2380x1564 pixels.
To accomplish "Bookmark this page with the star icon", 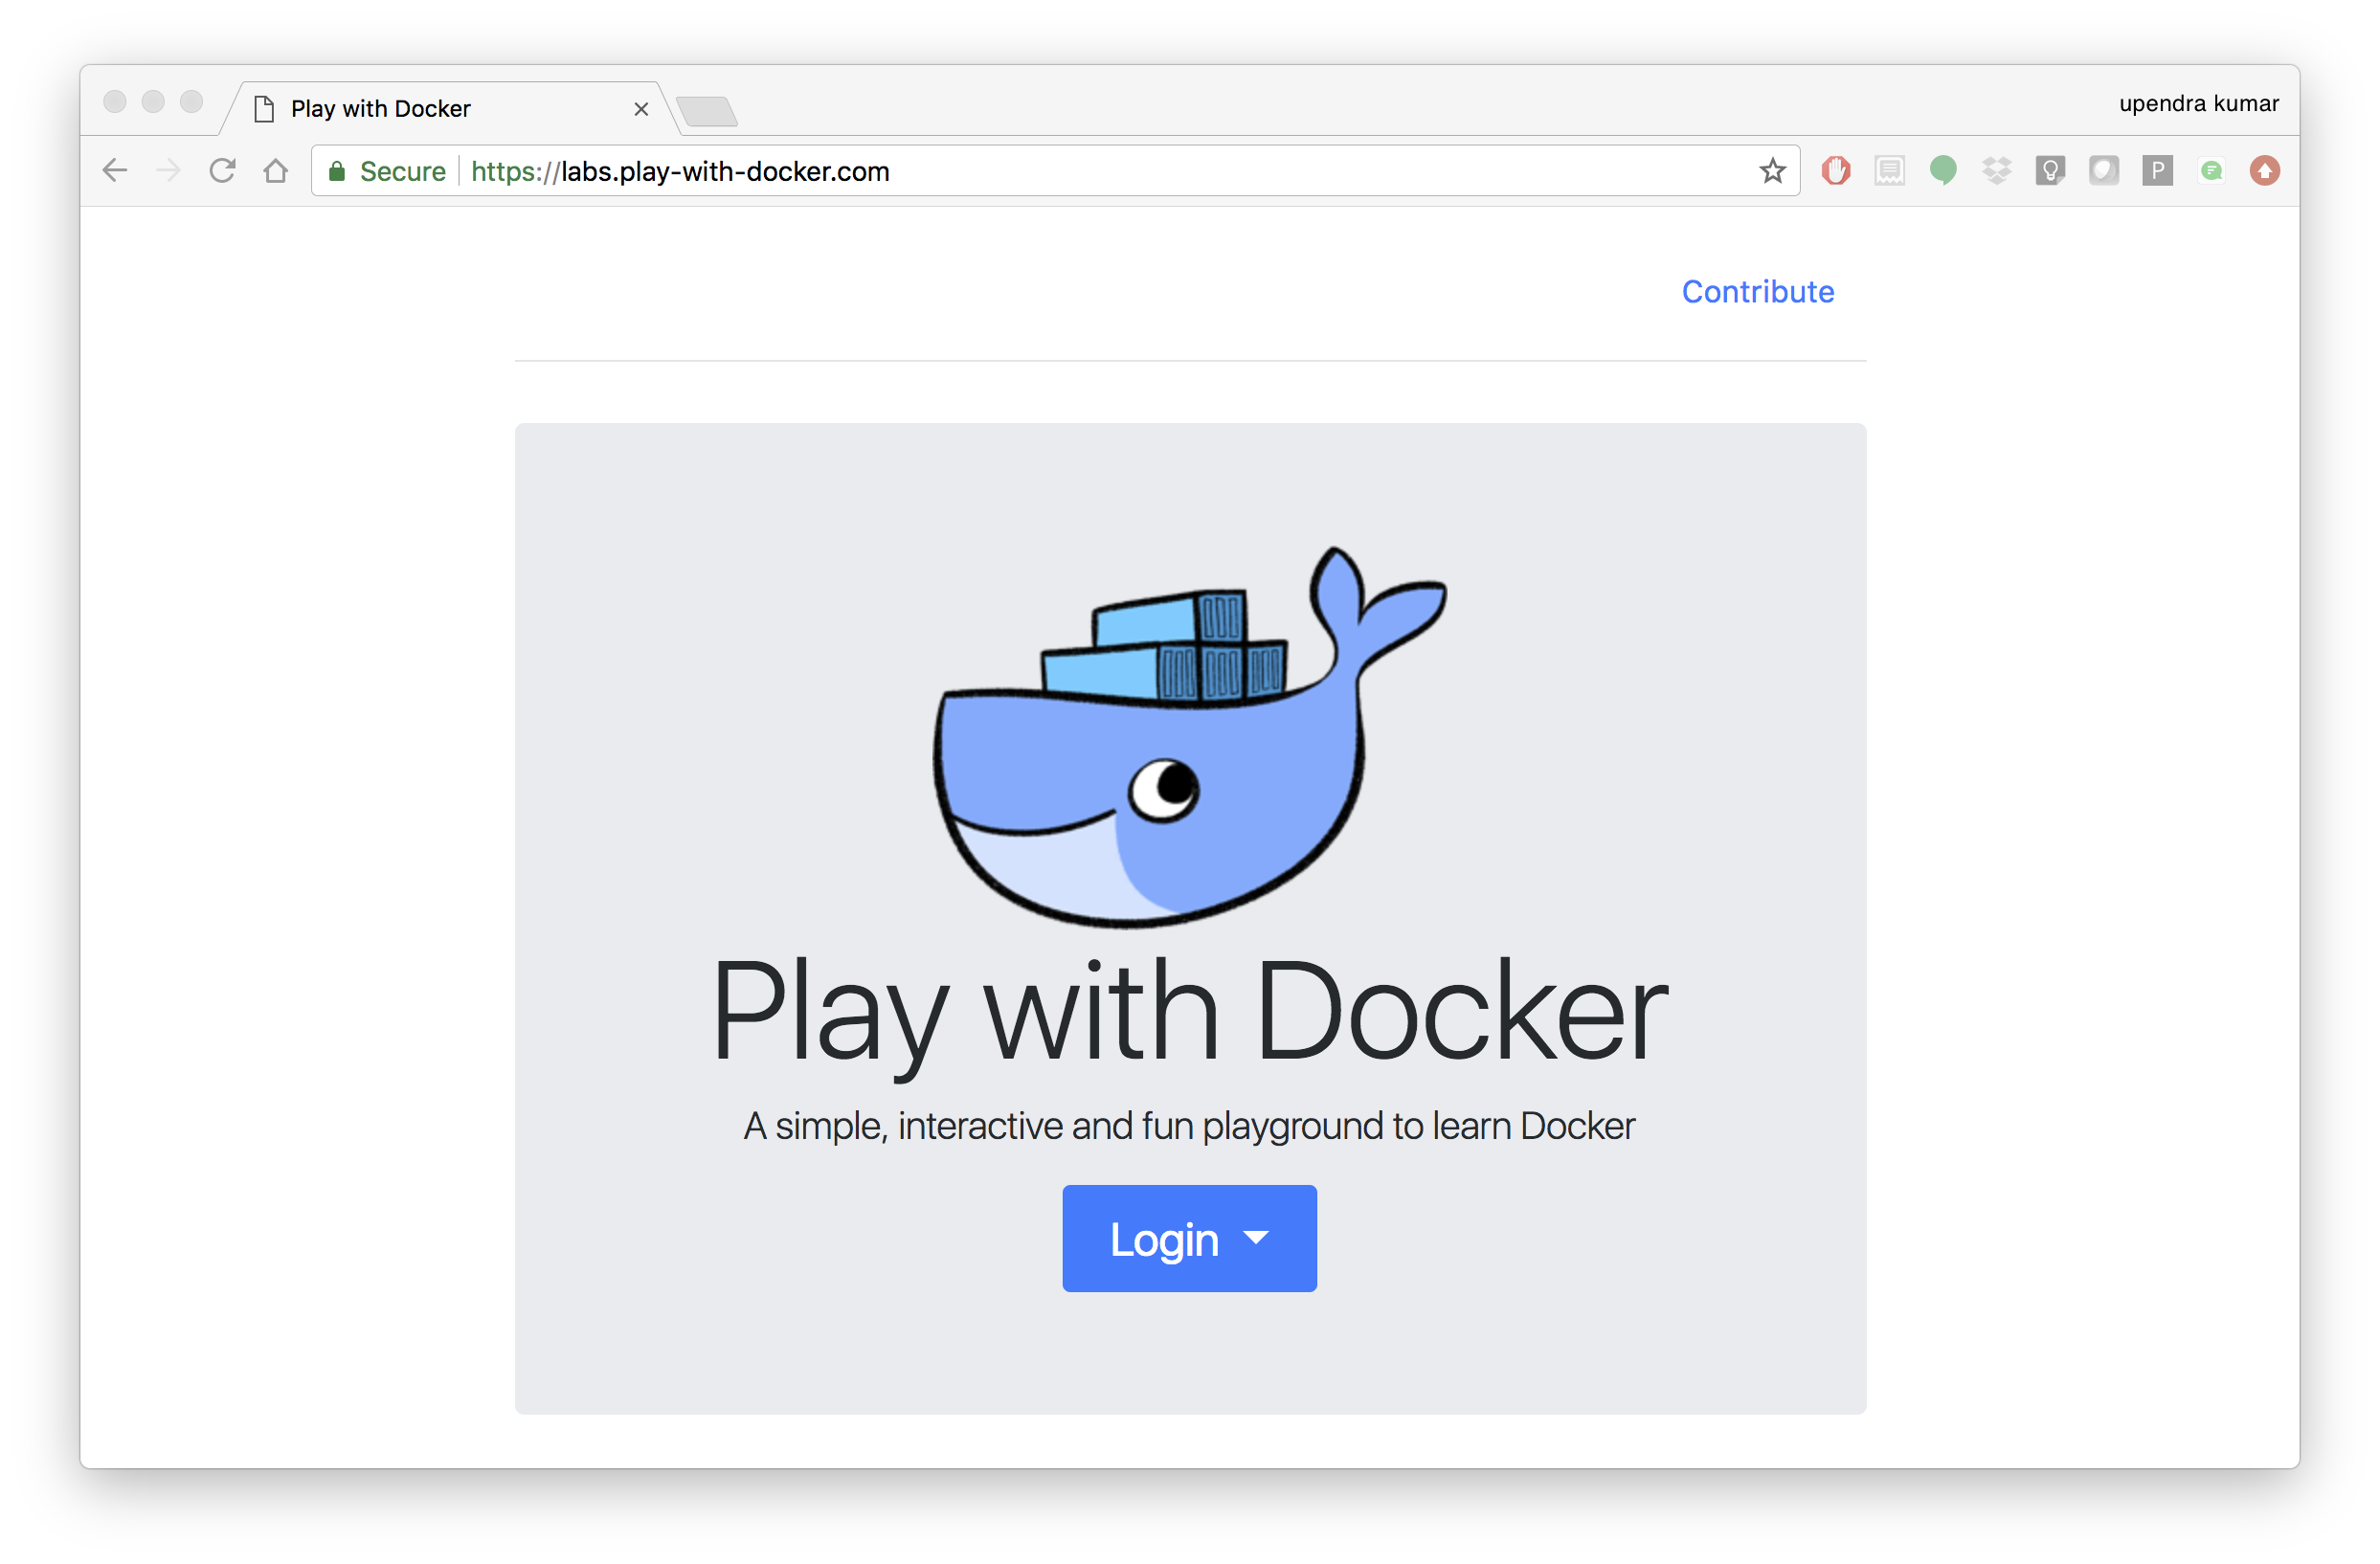I will [x=1772, y=171].
